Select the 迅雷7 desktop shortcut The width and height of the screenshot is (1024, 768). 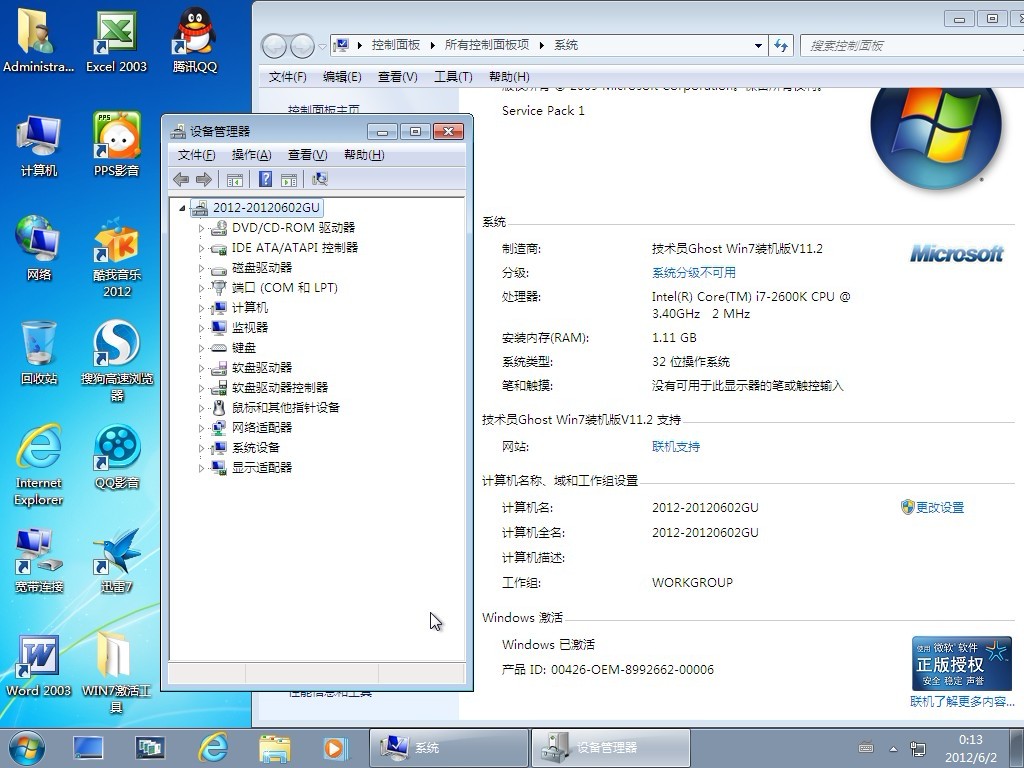tap(116, 560)
